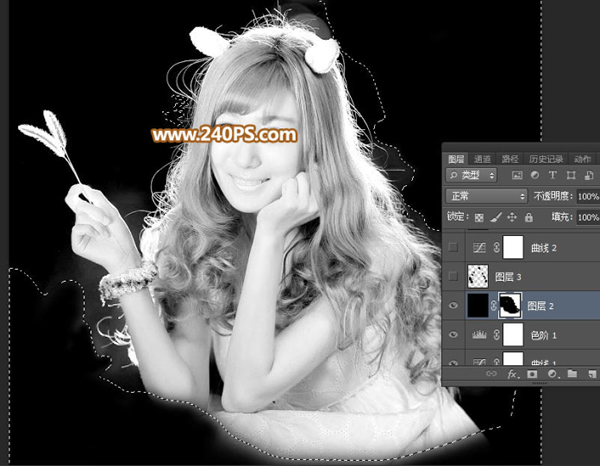
Task: Toggle lock transparent pixels icon
Action: point(479,218)
